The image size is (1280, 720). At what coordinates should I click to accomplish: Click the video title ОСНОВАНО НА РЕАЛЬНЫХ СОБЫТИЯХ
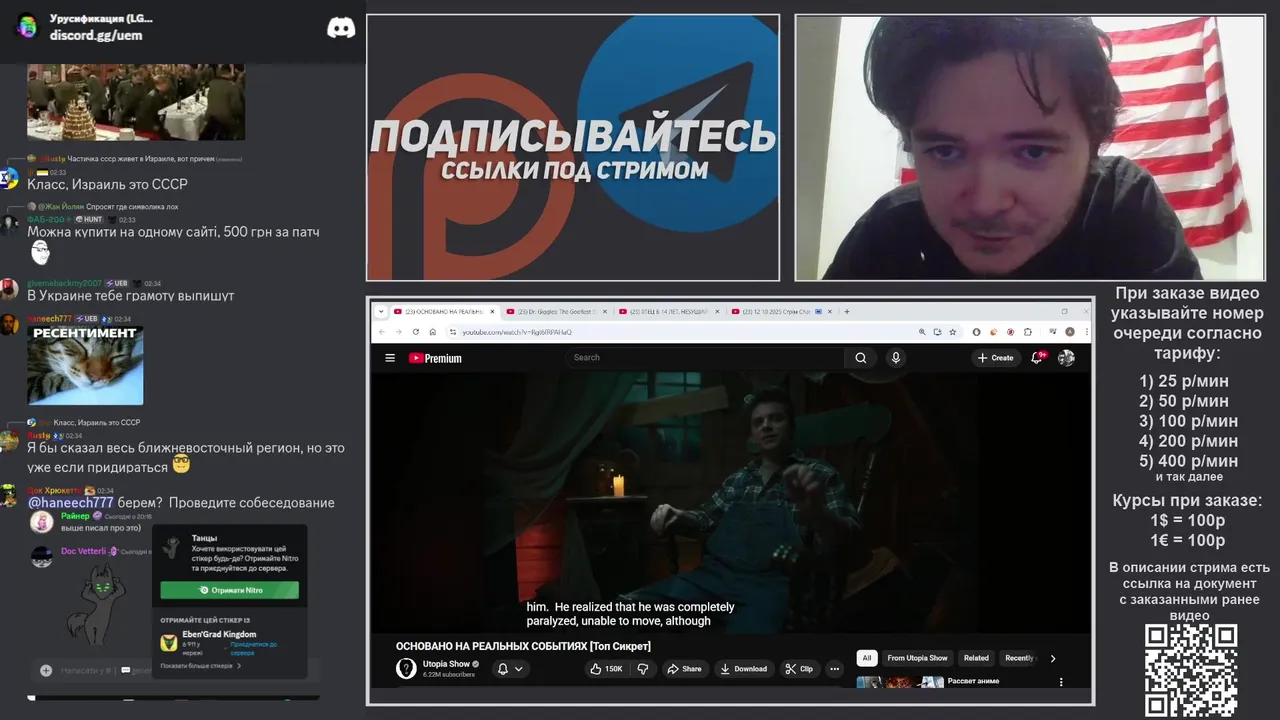coord(523,646)
